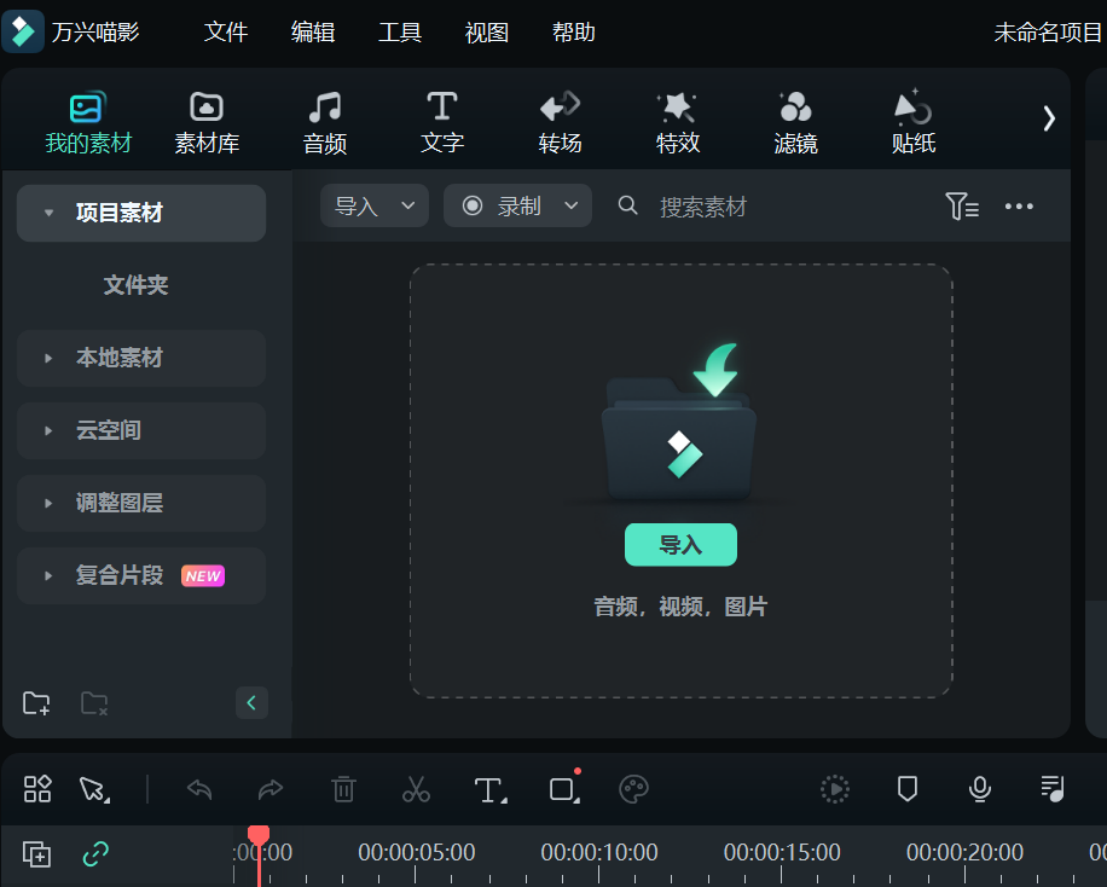Open the 录制 record dropdown arrow

click(x=571, y=206)
